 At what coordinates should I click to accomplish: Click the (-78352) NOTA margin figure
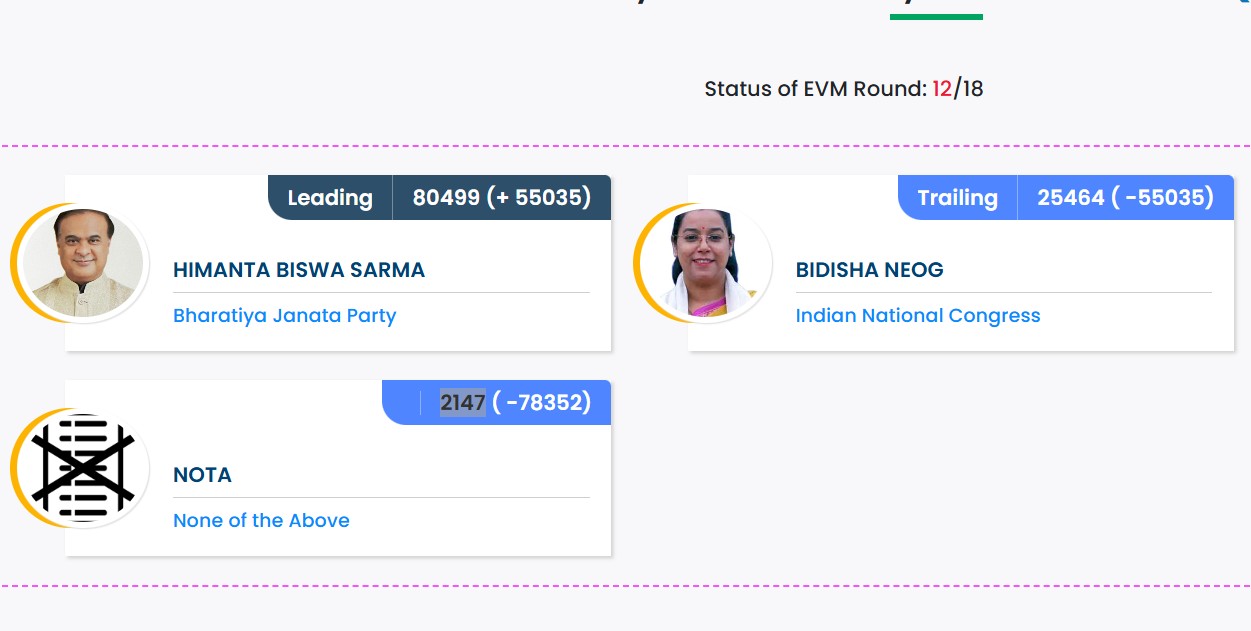[x=541, y=403]
